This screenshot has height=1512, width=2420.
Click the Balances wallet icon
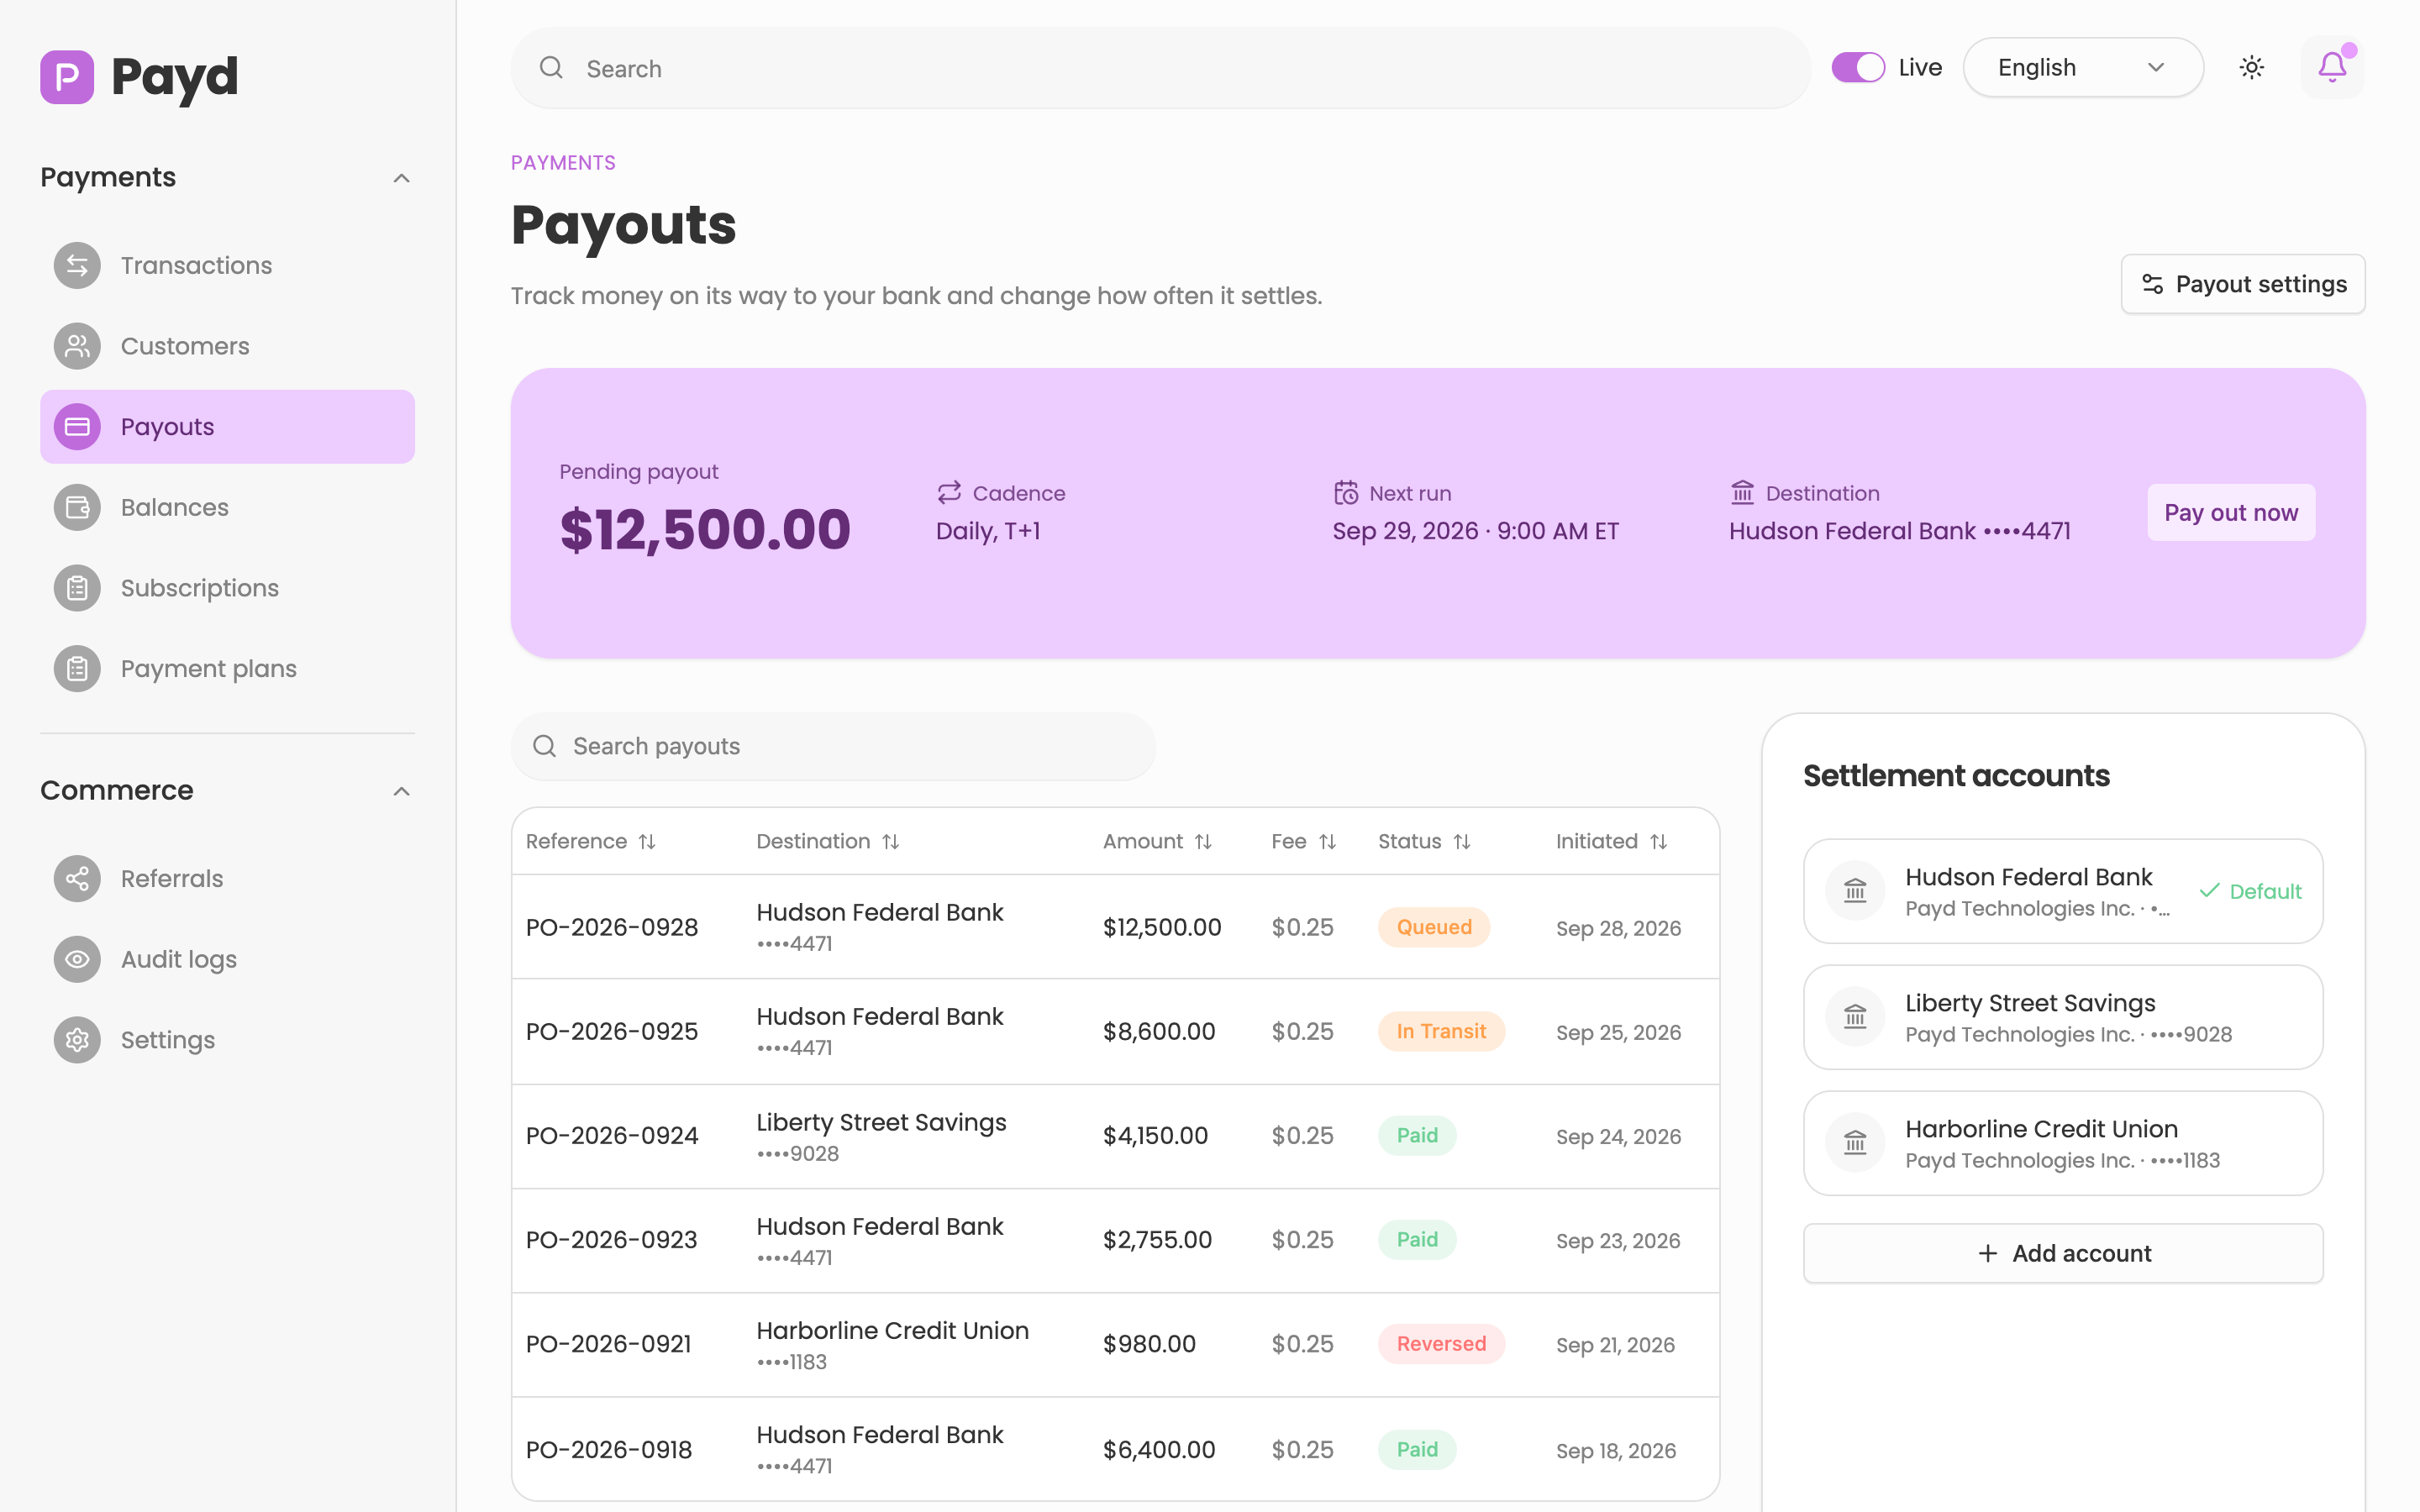77,507
